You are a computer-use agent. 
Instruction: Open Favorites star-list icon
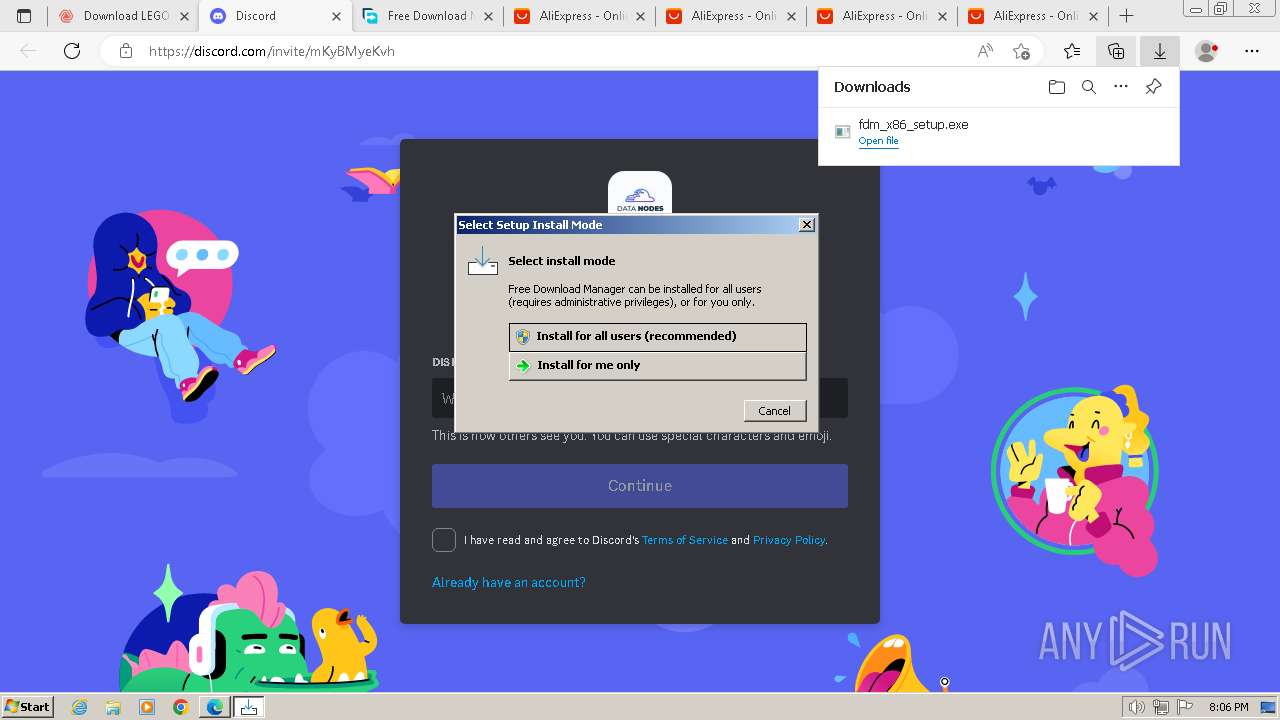[1072, 51]
